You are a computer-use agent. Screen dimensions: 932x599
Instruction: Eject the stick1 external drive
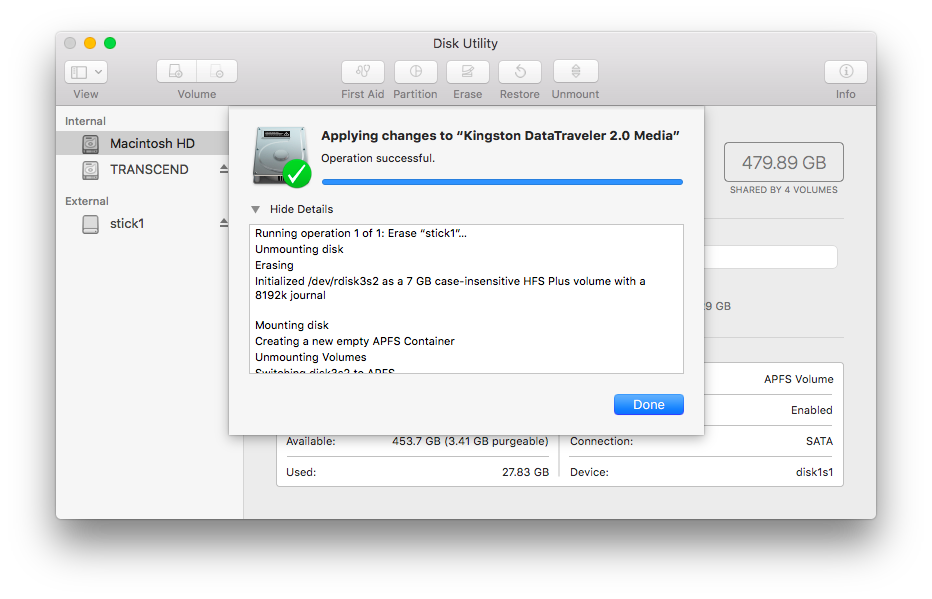[224, 224]
